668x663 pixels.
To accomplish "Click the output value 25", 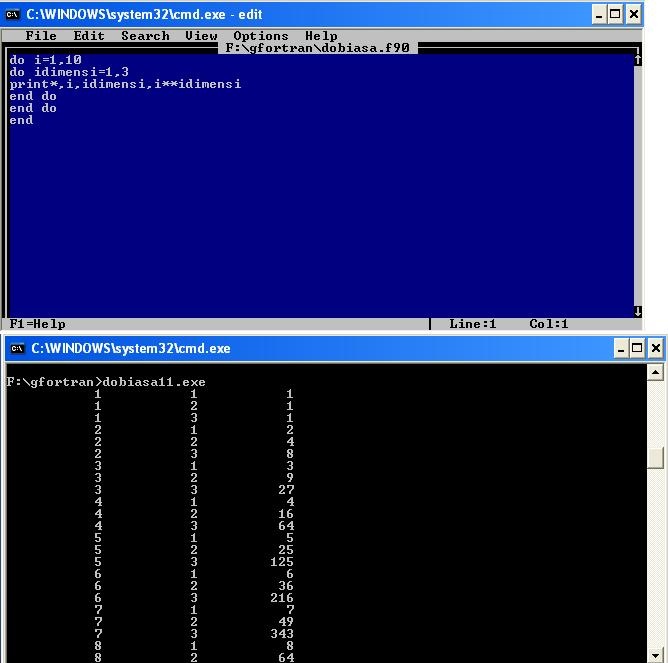I will (x=286, y=550).
